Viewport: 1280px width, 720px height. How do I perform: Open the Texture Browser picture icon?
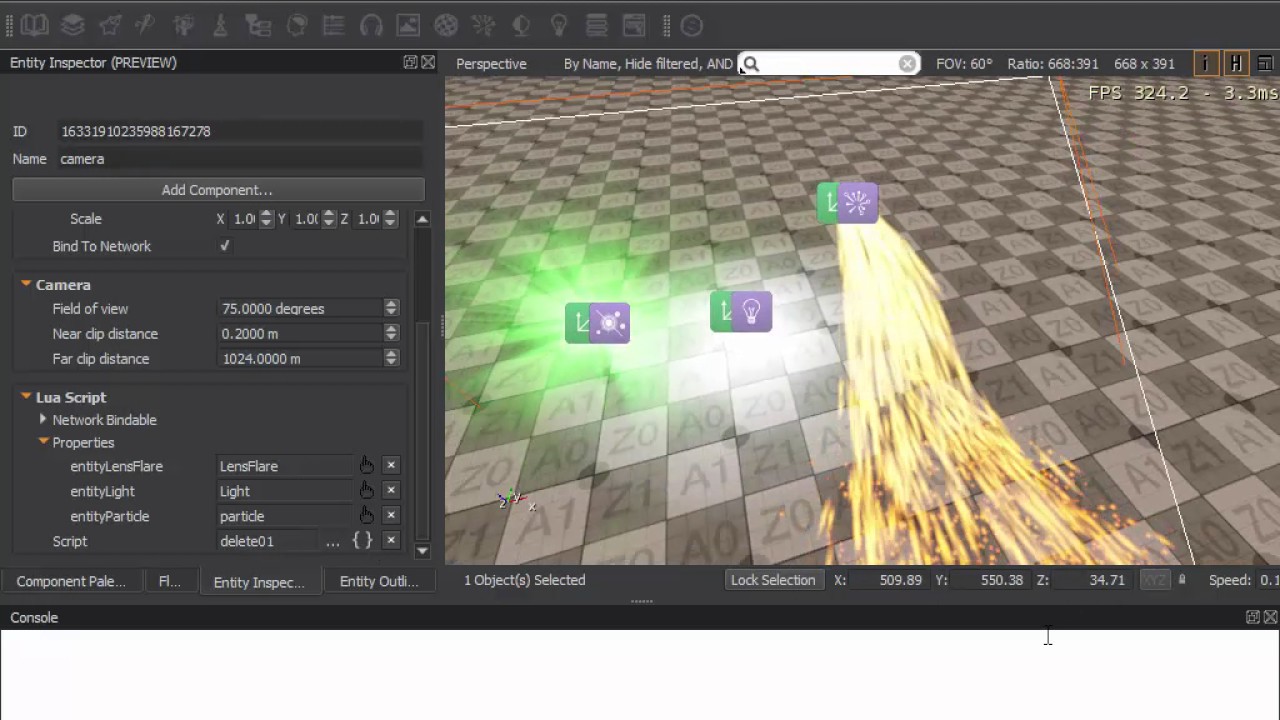[408, 26]
